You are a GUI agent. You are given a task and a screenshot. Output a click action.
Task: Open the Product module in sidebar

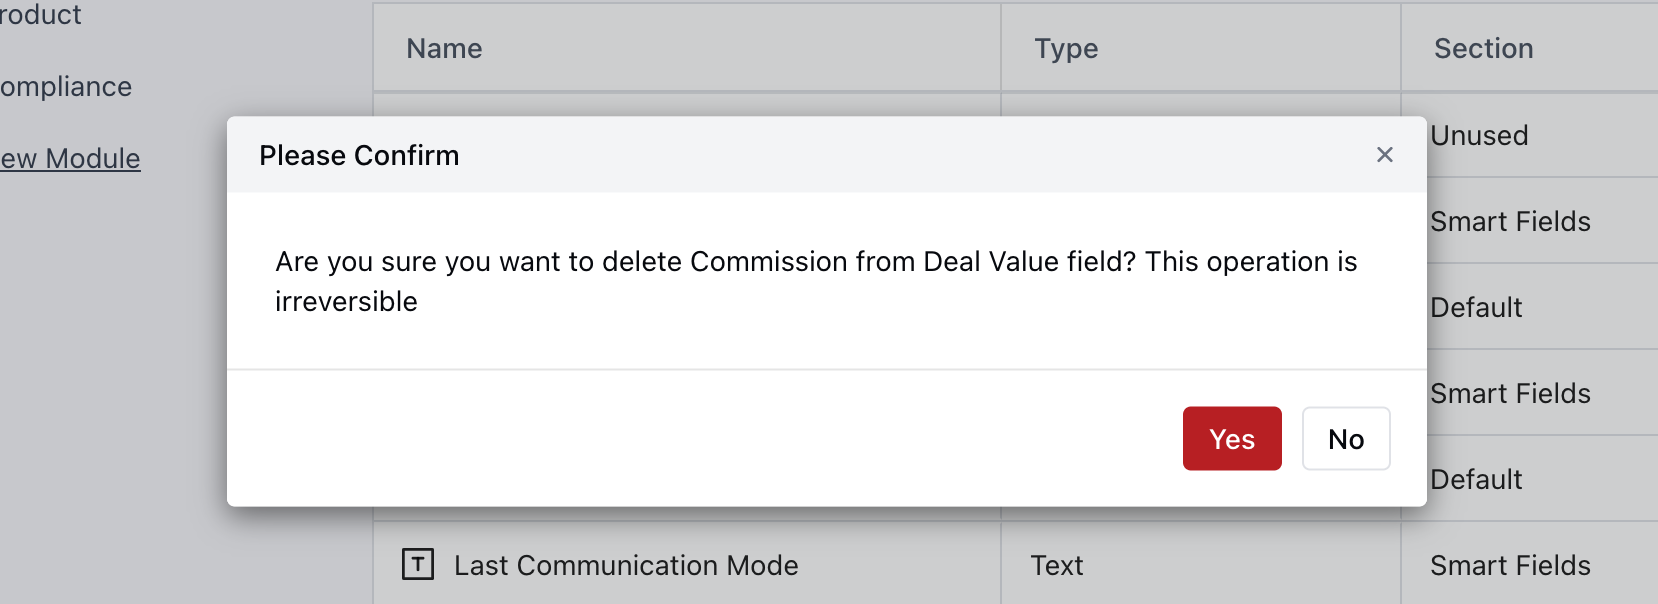40,15
